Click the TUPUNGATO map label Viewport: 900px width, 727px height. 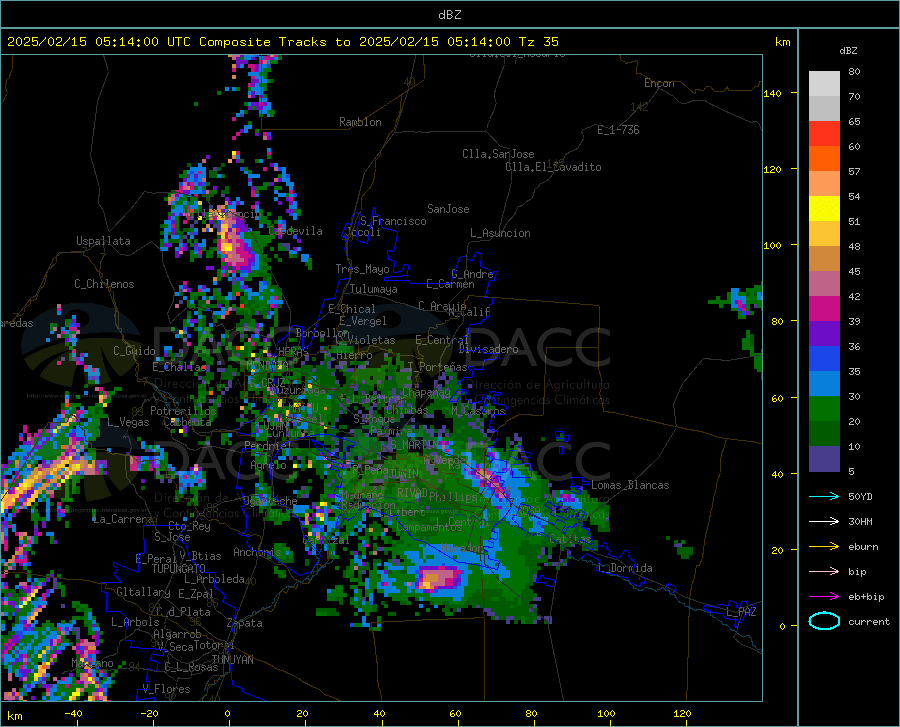click(179, 569)
